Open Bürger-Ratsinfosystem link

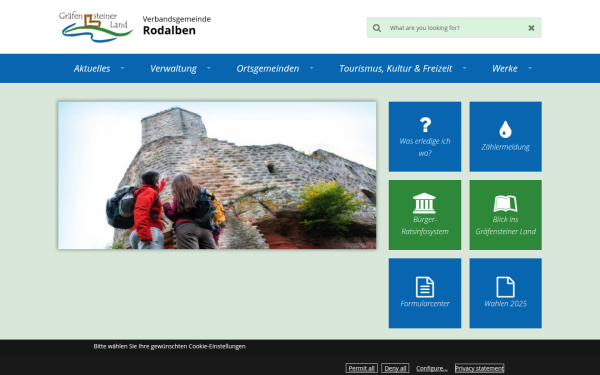point(425,225)
